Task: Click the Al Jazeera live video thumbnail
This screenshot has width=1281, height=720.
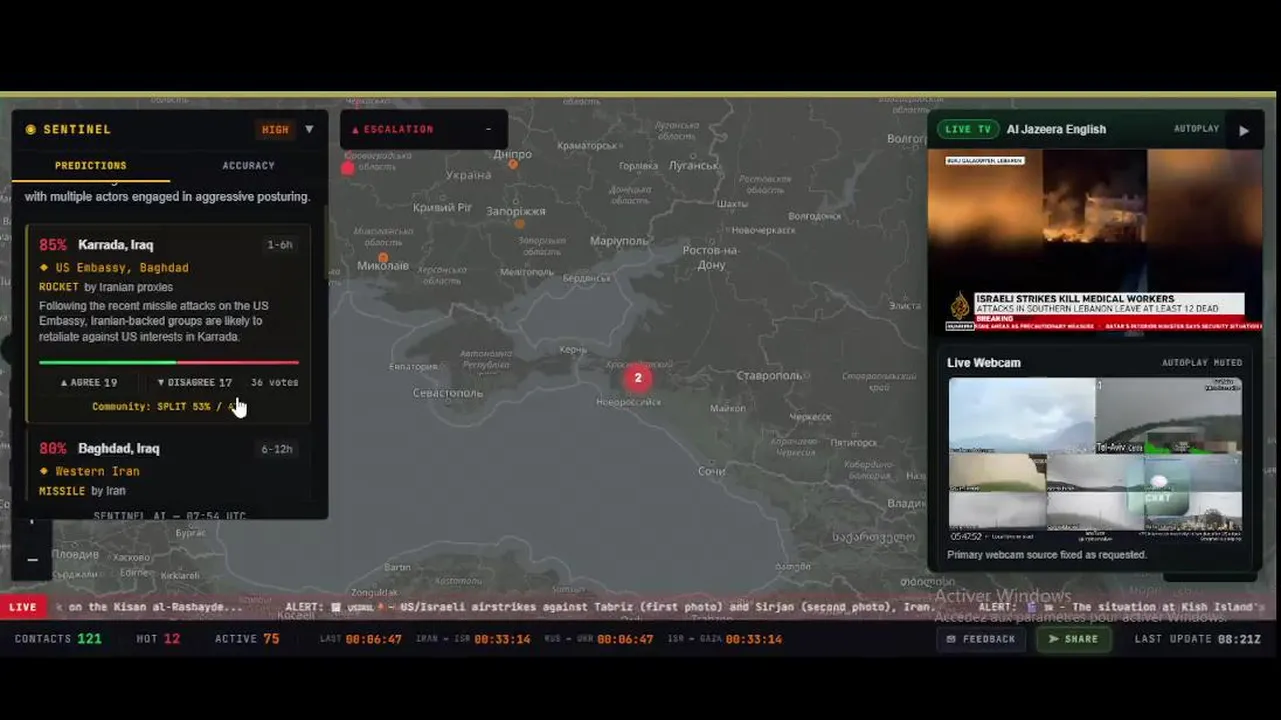Action: pos(1095,241)
